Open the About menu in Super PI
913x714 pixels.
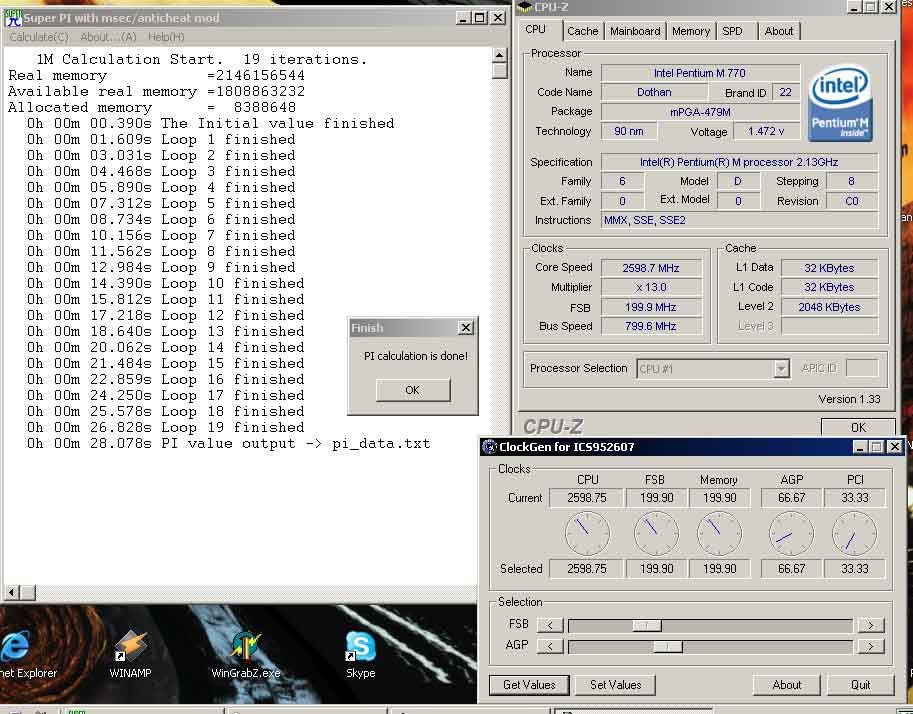[x=108, y=37]
